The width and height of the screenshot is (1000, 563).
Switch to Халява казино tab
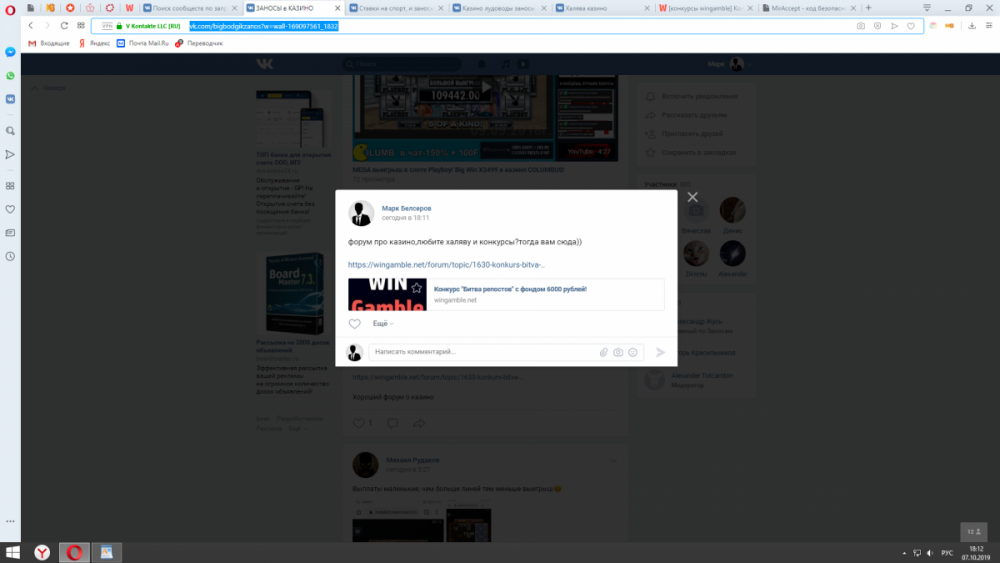click(x=603, y=8)
